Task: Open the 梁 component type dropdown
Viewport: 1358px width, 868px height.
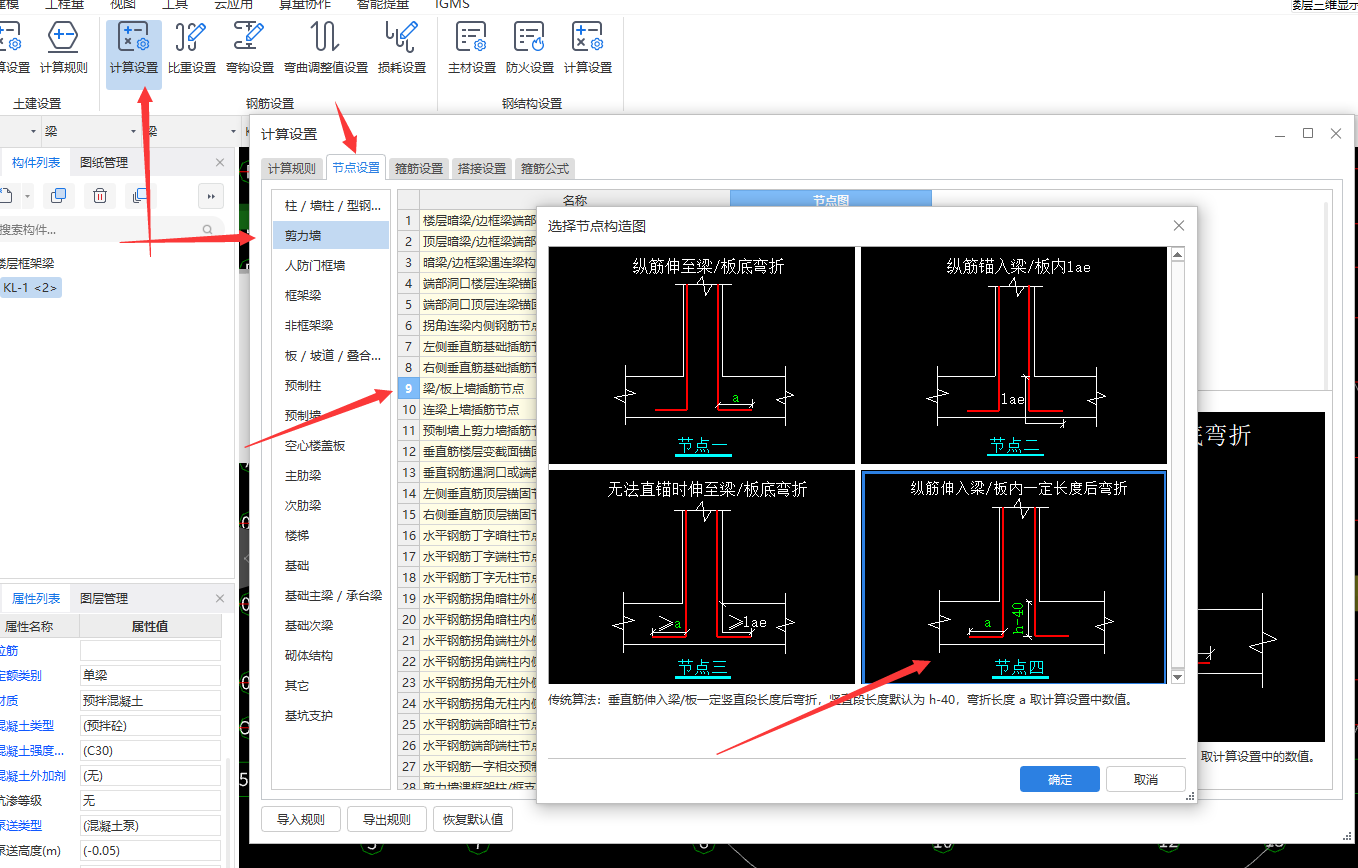Action: [133, 131]
